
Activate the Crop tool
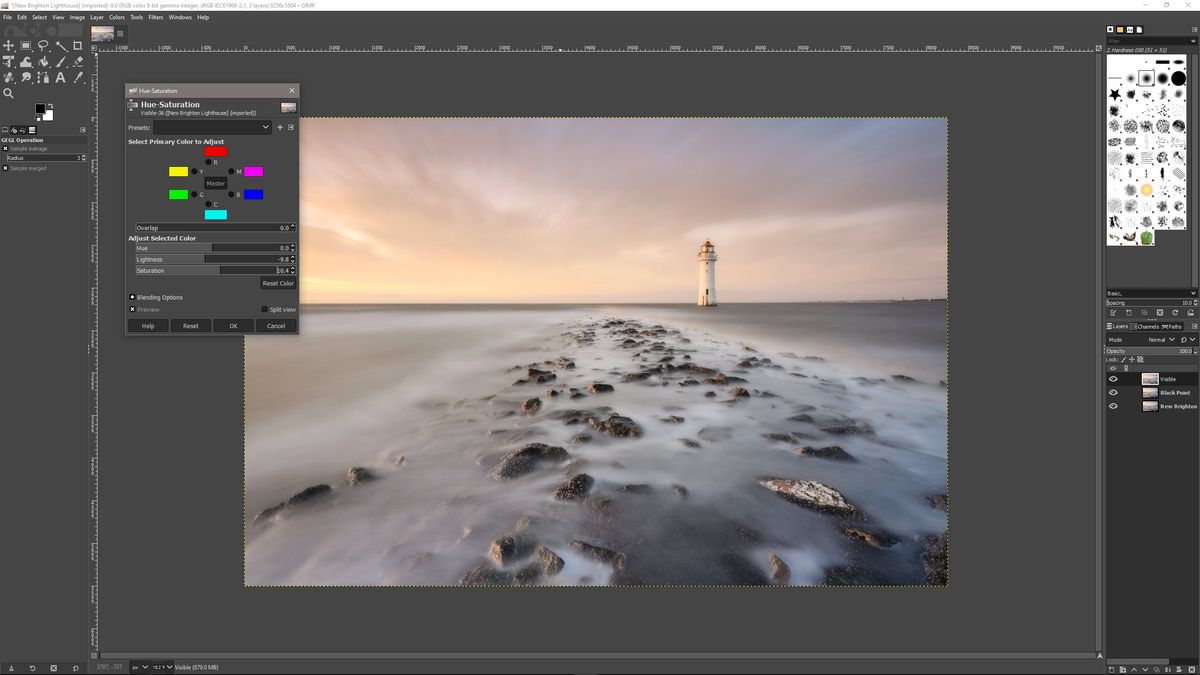(80, 45)
